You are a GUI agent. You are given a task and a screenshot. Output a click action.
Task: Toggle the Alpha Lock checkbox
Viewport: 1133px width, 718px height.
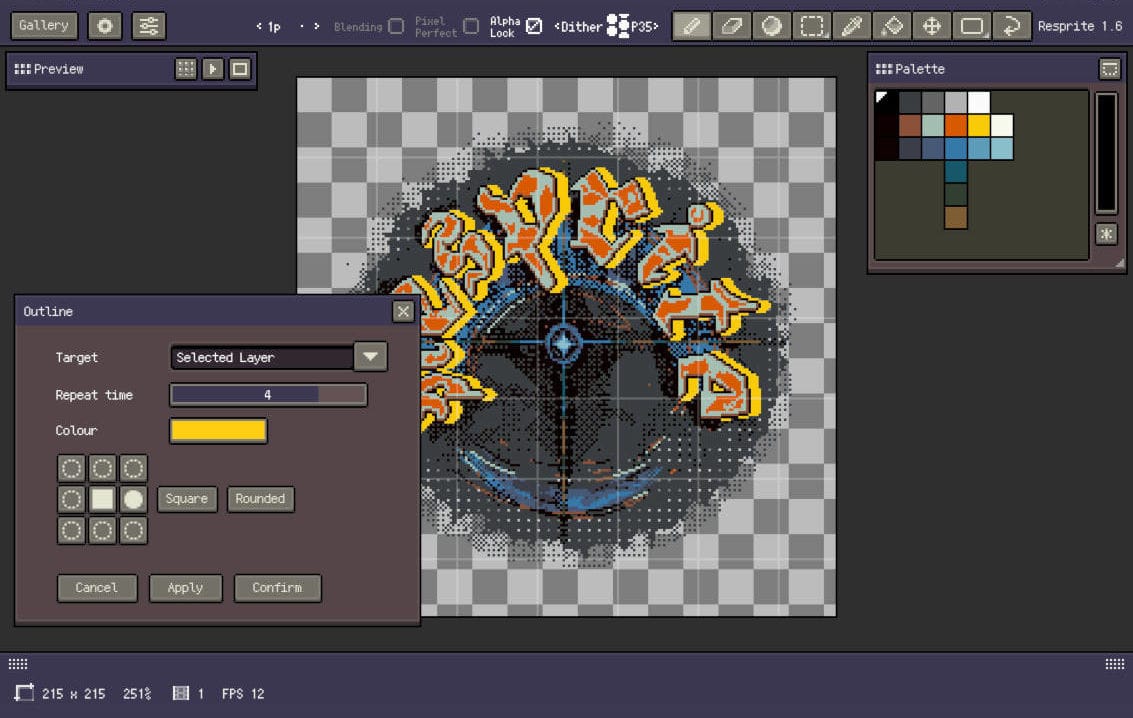(x=534, y=26)
